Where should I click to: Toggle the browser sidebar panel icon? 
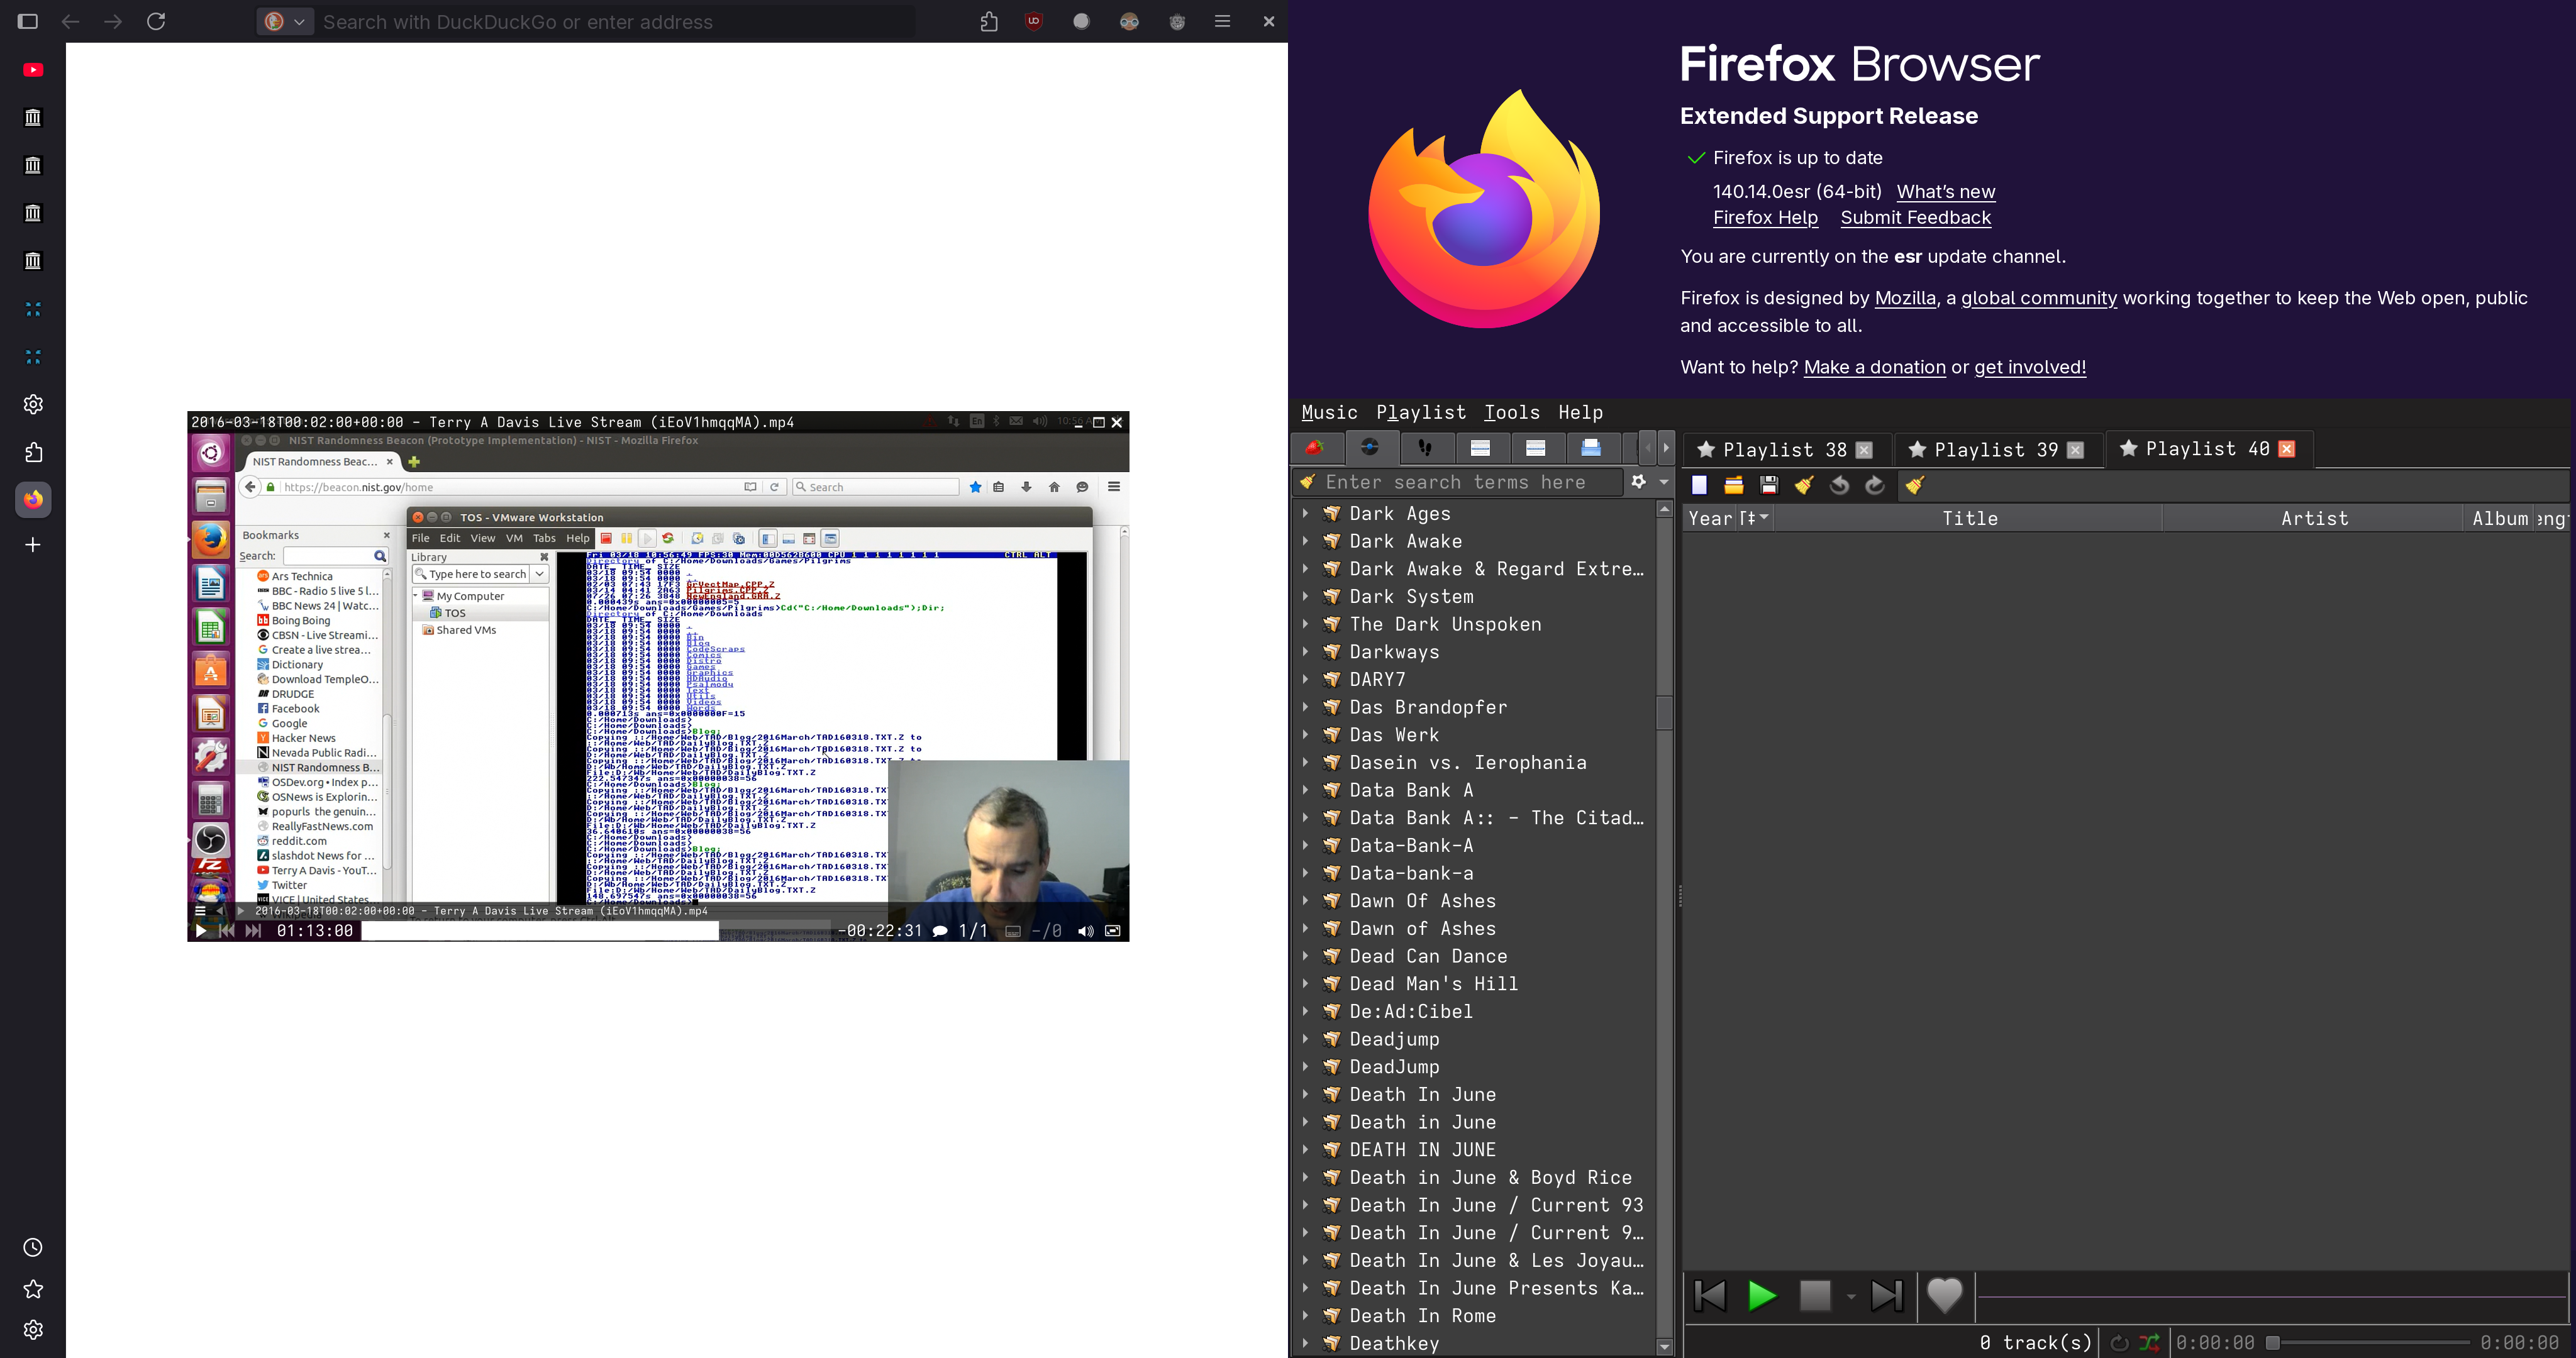(x=28, y=21)
